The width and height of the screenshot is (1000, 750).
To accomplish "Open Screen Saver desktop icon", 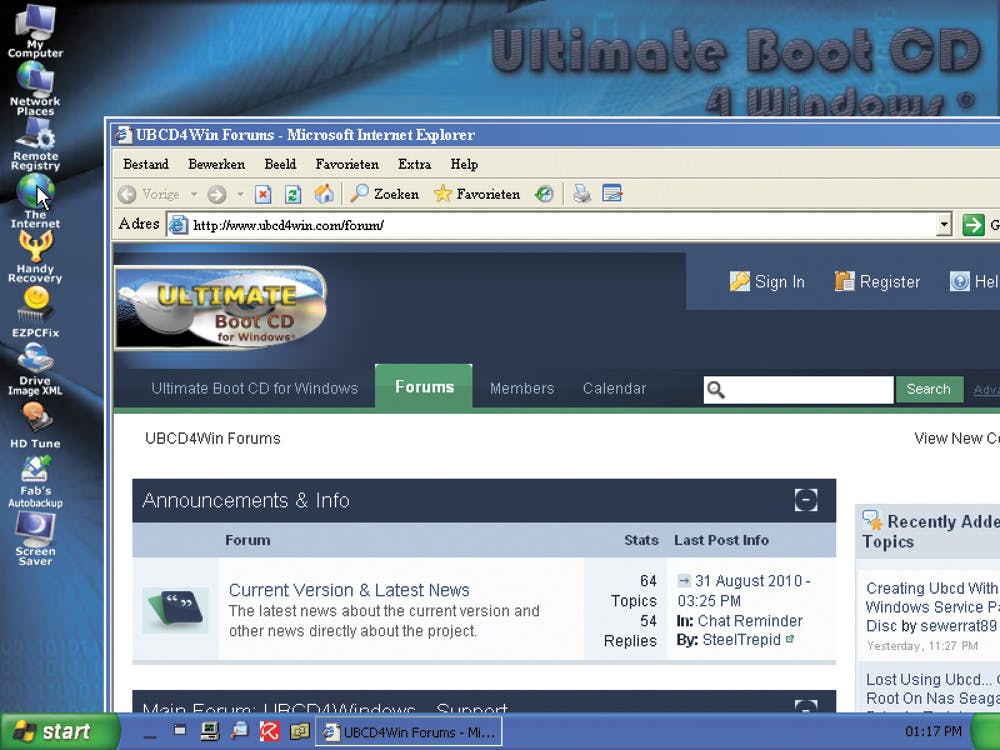I will point(35,539).
